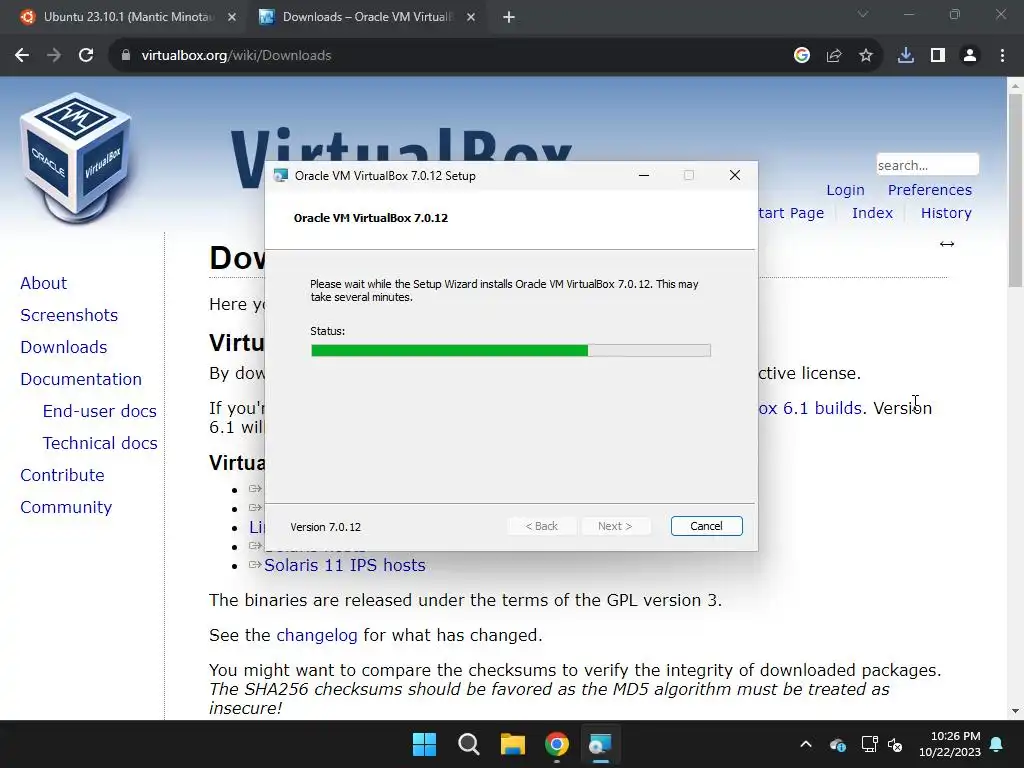Screen dimensions: 1024x768
Task: Minimize the VirtualBox Setup dialog
Action: point(644,176)
